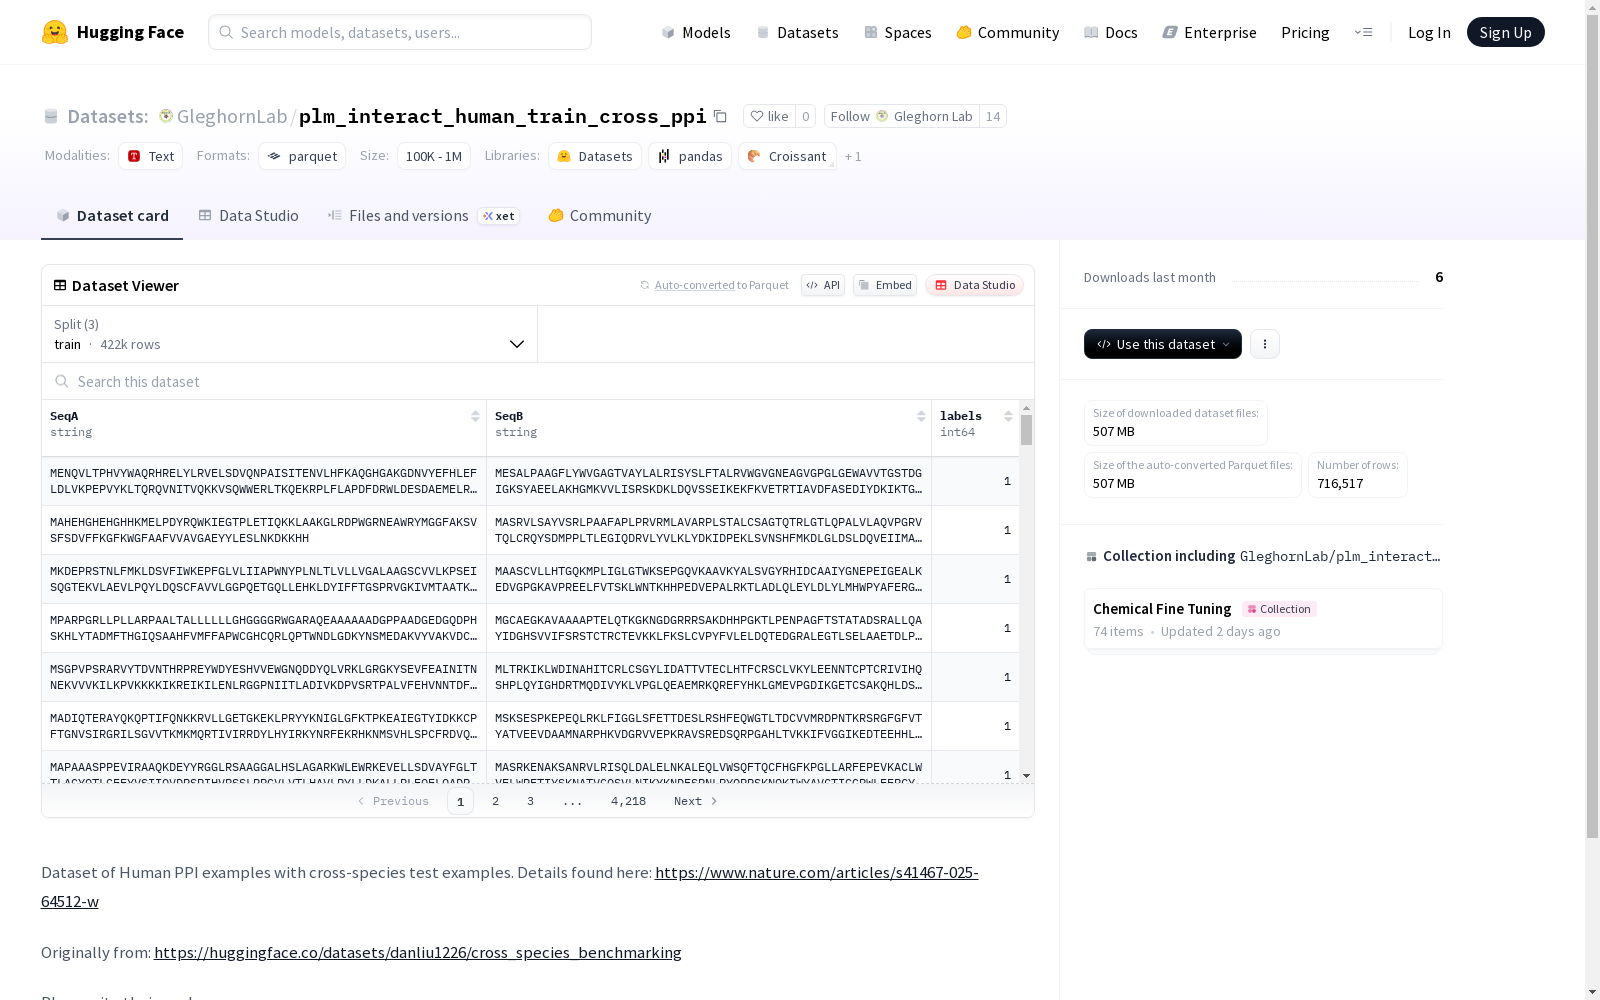Go to page 3 of the dataset
Image resolution: width=1600 pixels, height=1000 pixels.
pos(530,801)
